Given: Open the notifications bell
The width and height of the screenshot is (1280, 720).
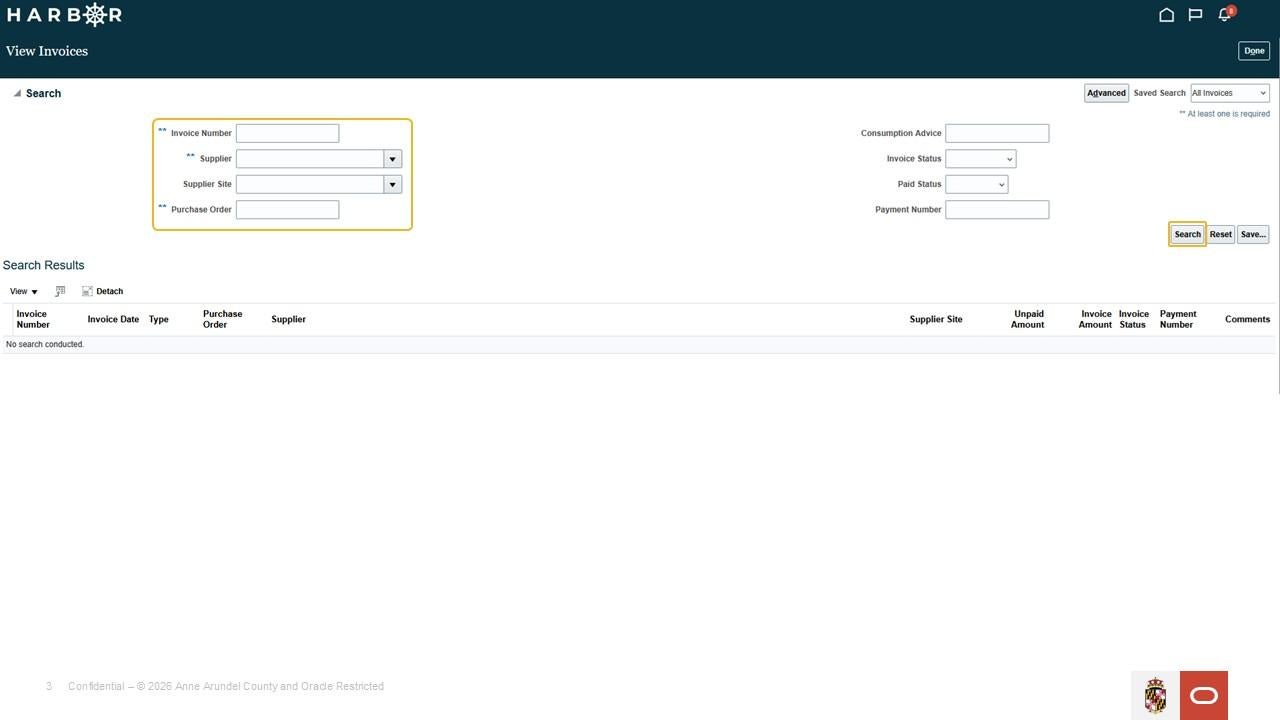Looking at the screenshot, I should [x=1225, y=14].
